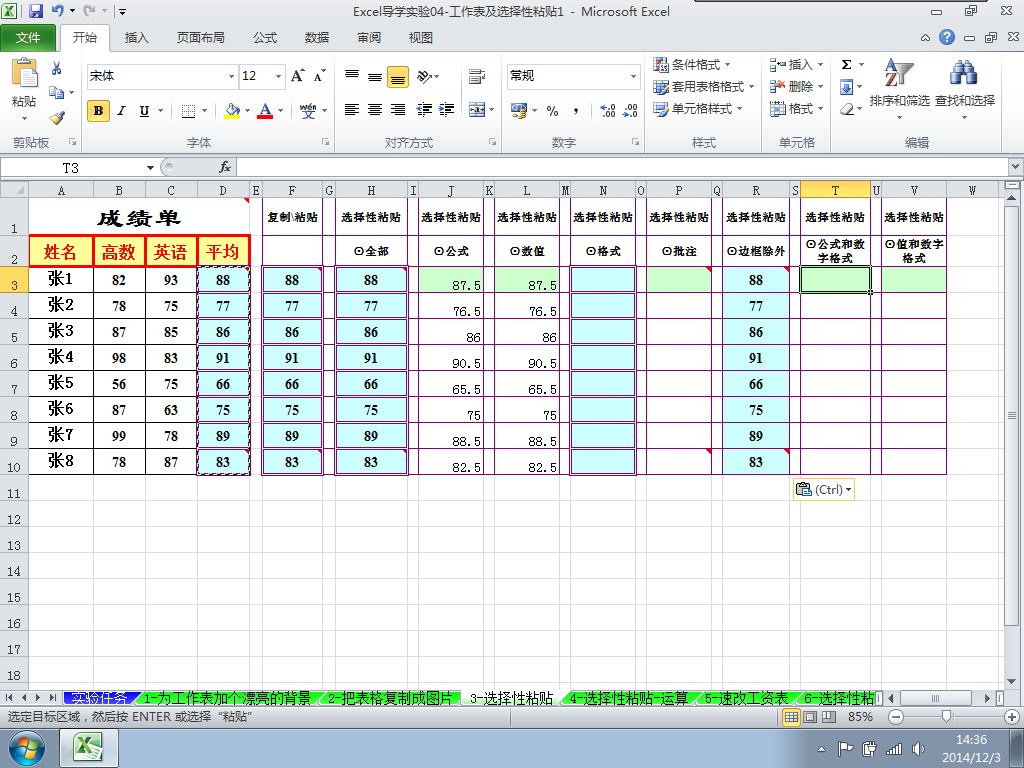1024x768 pixels.
Task: Click the 删除 cells button
Action: click(796, 87)
